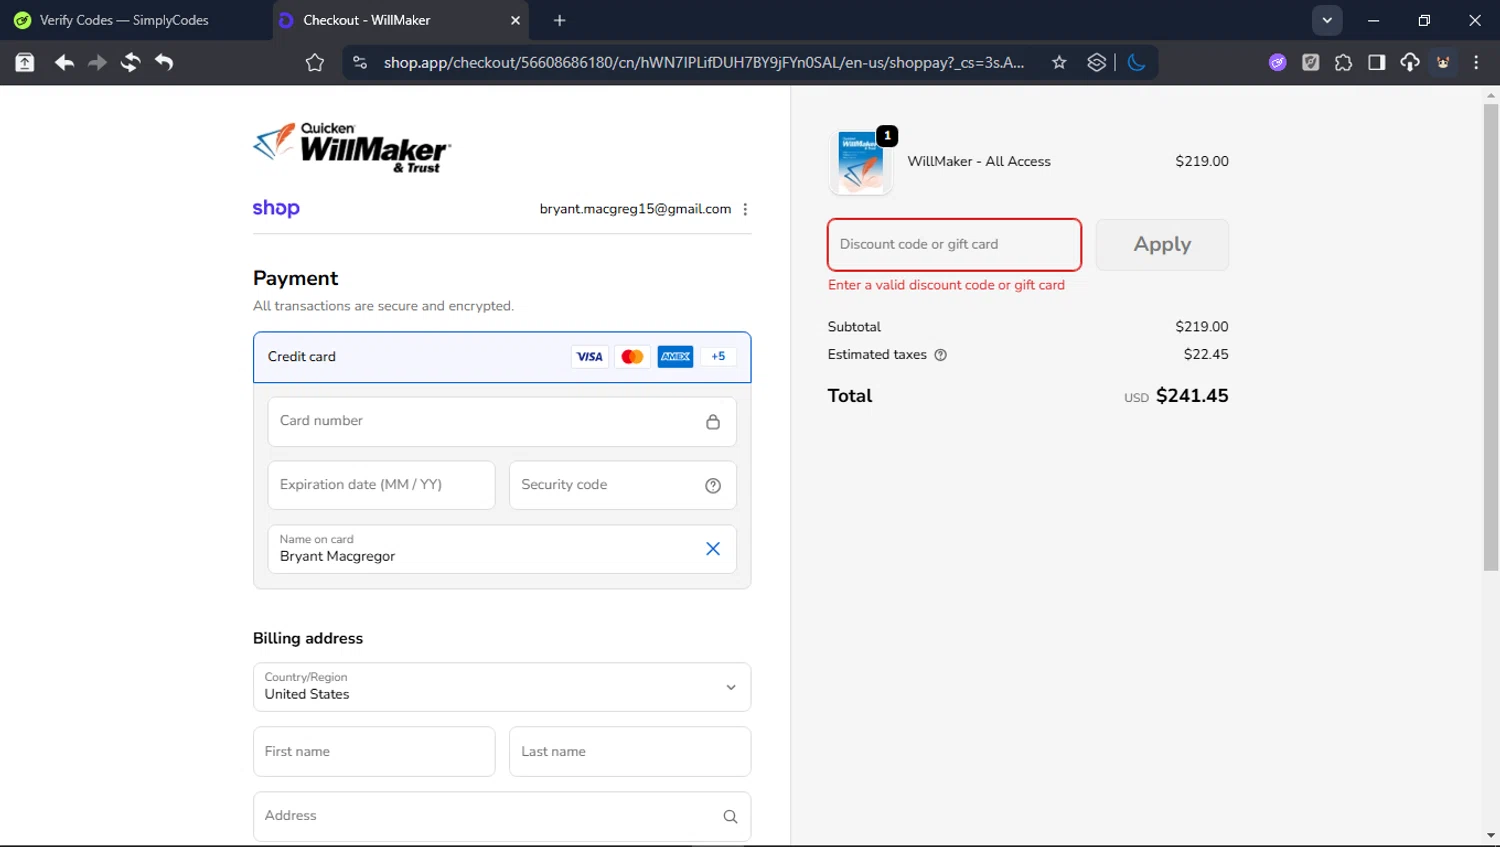Focus the Security code field
The width and height of the screenshot is (1500, 847).
[622, 485]
